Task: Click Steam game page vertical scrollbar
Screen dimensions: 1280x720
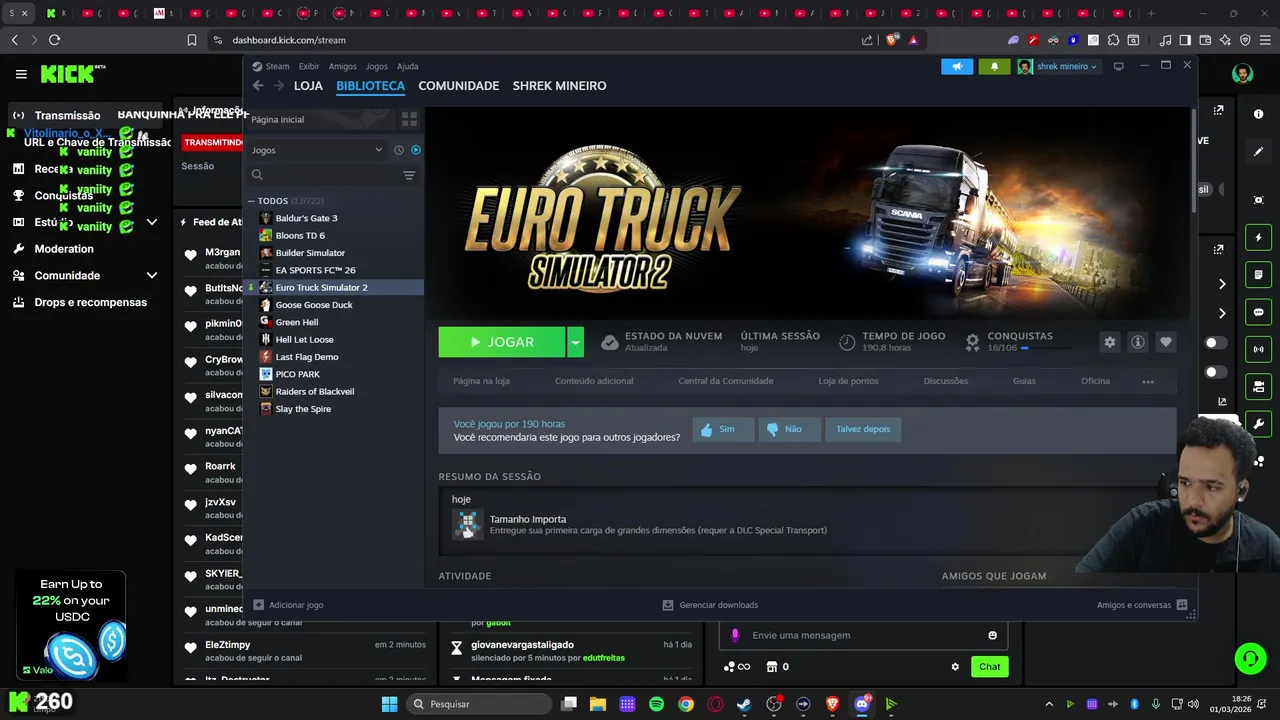Action: pos(1193,160)
